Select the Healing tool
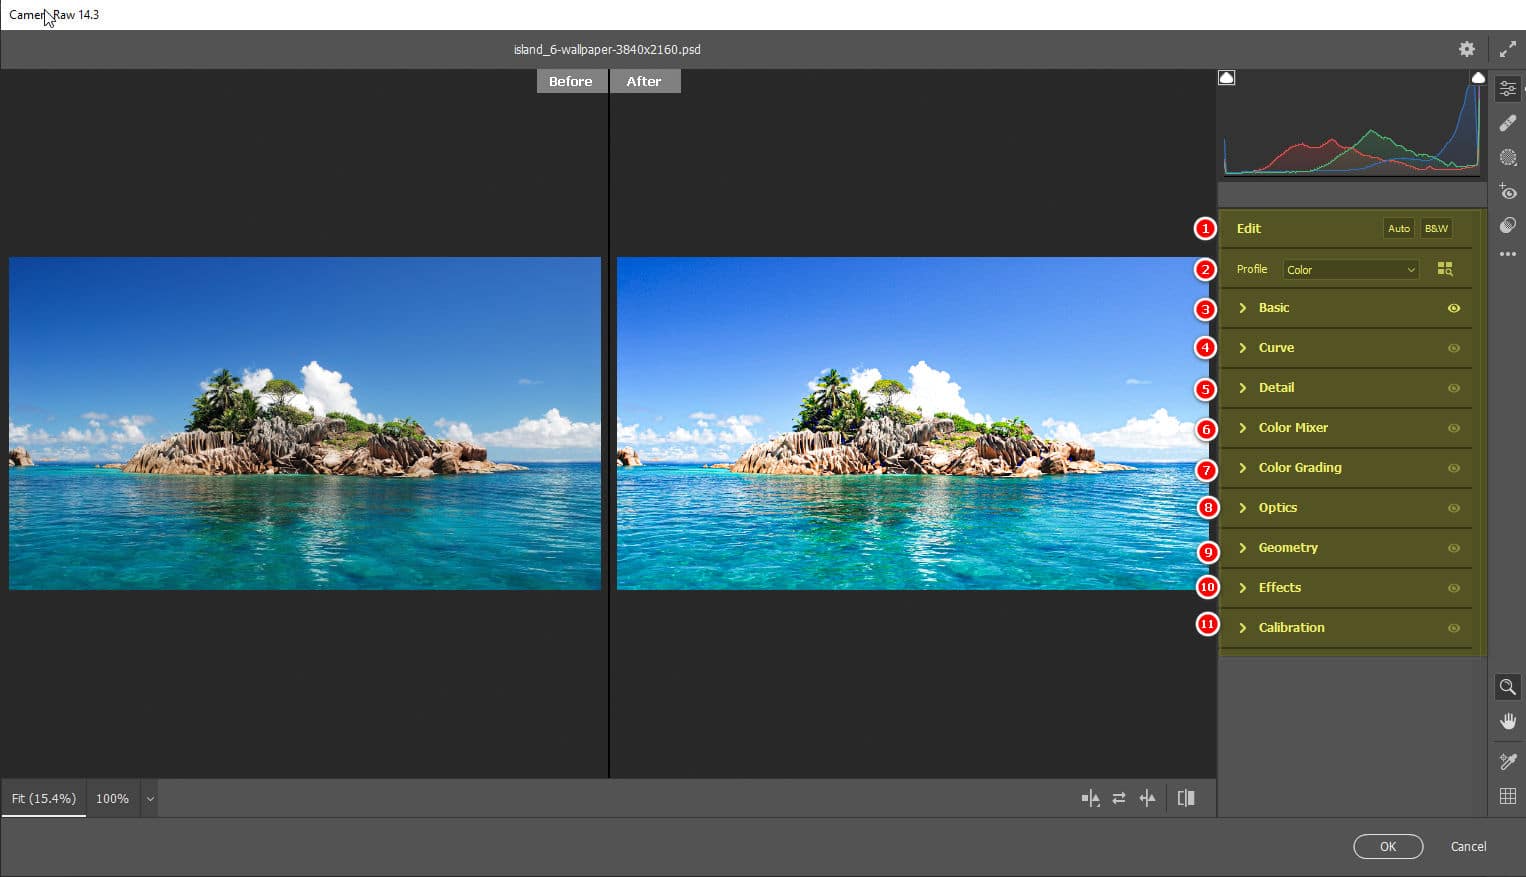 coord(1508,122)
